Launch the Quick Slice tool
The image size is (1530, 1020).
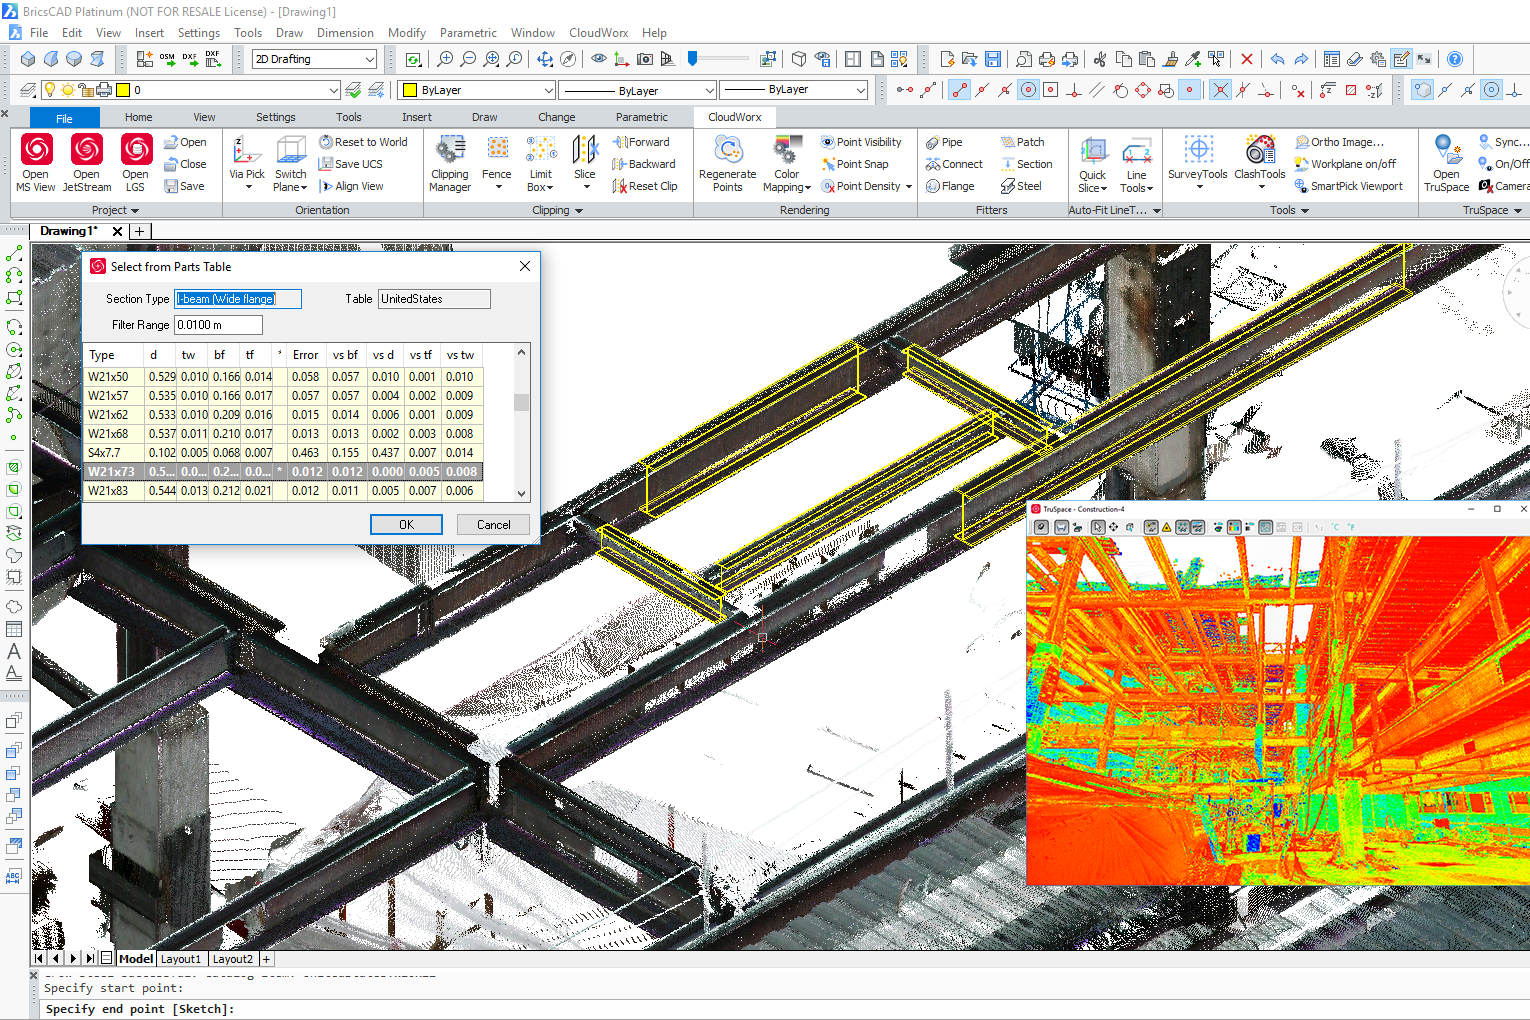(x=1093, y=165)
